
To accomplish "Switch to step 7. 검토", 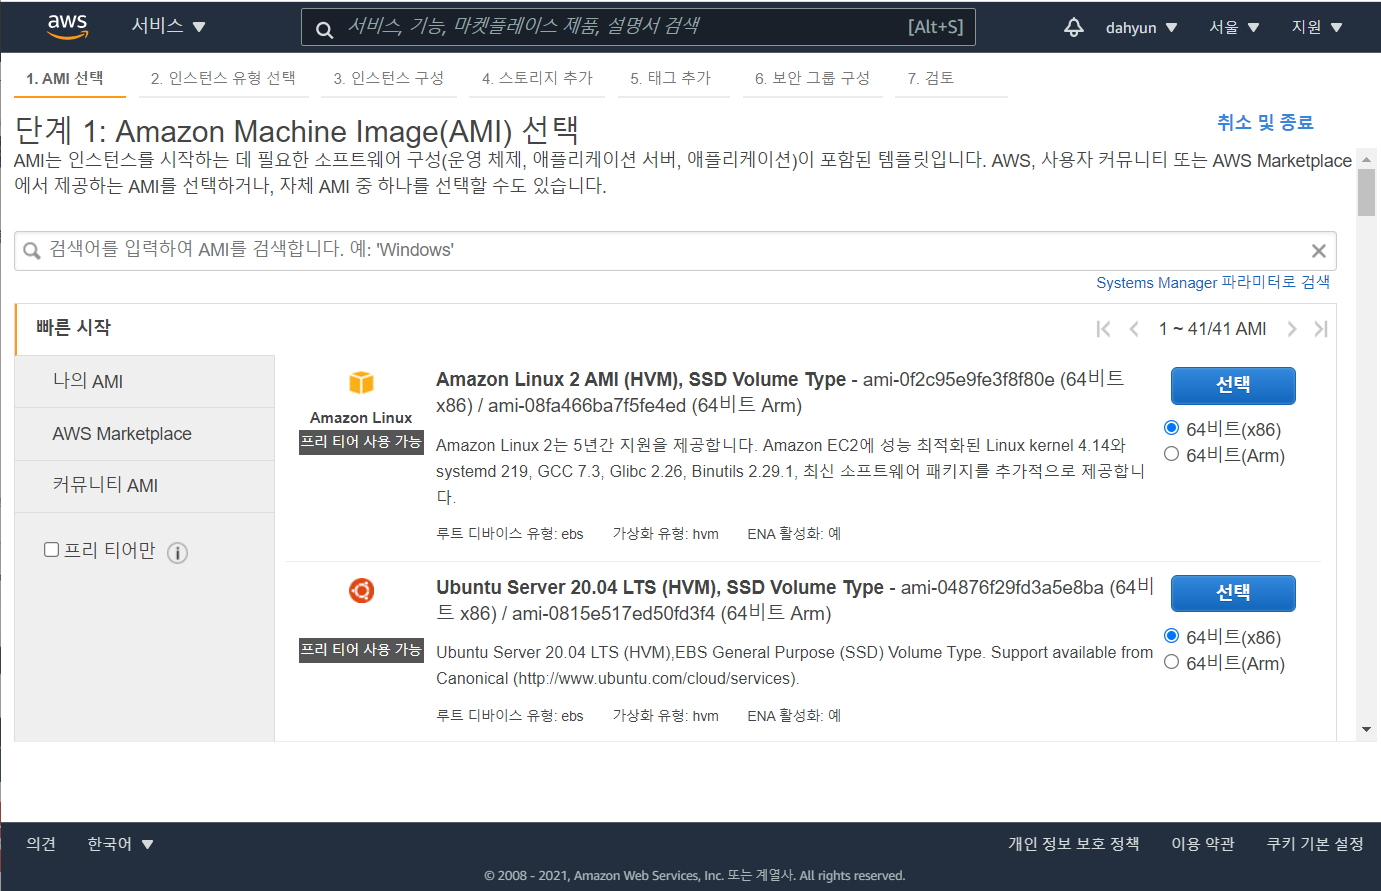I will point(930,78).
